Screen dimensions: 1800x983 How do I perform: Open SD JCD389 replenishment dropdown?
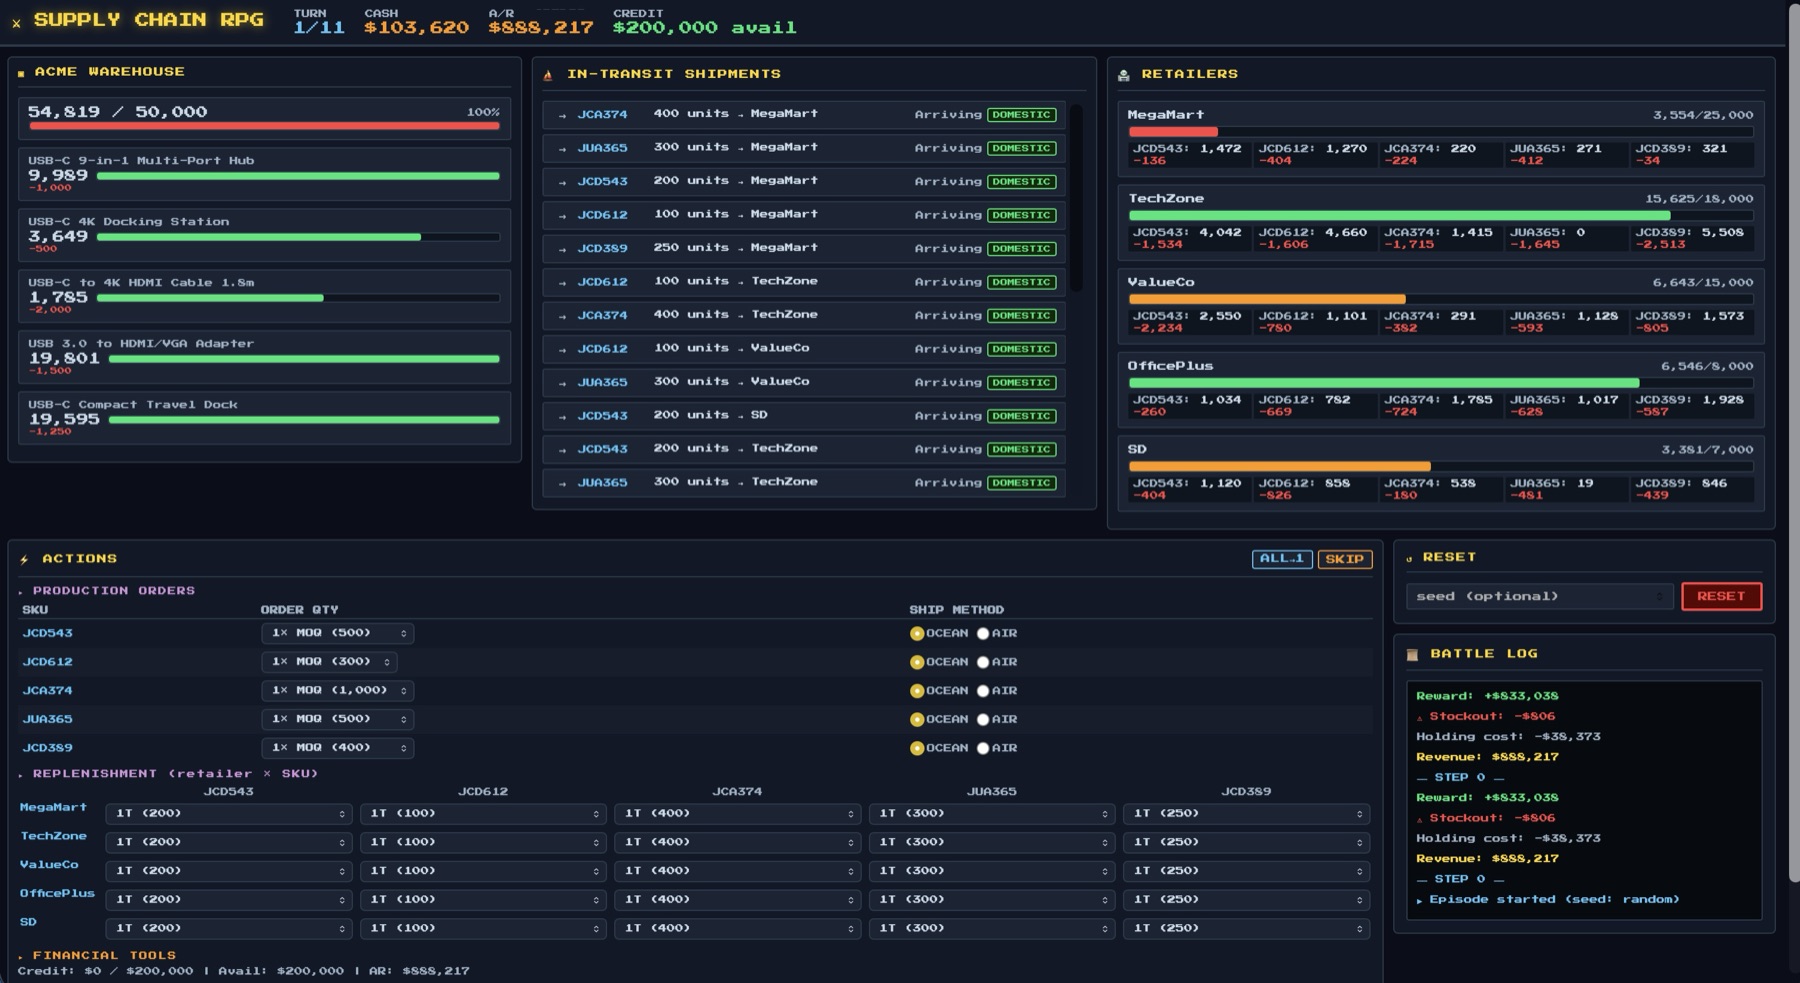pos(1246,928)
